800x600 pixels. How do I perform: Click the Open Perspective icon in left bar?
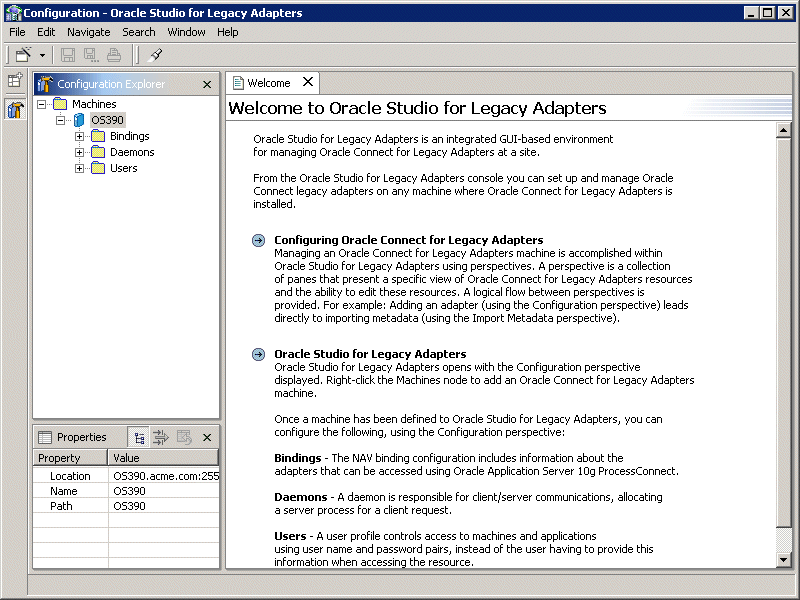(15, 80)
